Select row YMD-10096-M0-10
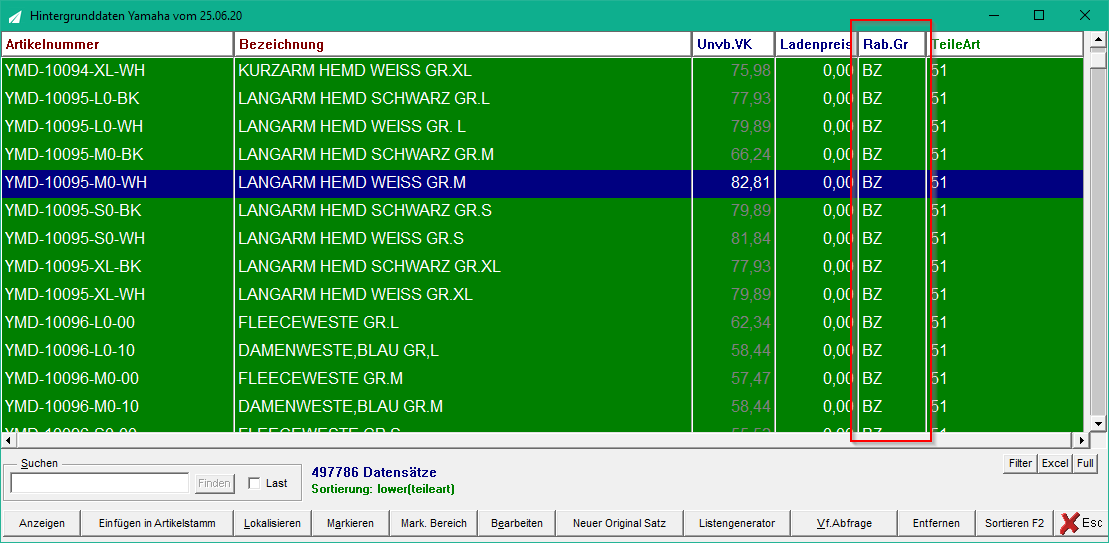The height and width of the screenshot is (543, 1109). [x=542, y=407]
